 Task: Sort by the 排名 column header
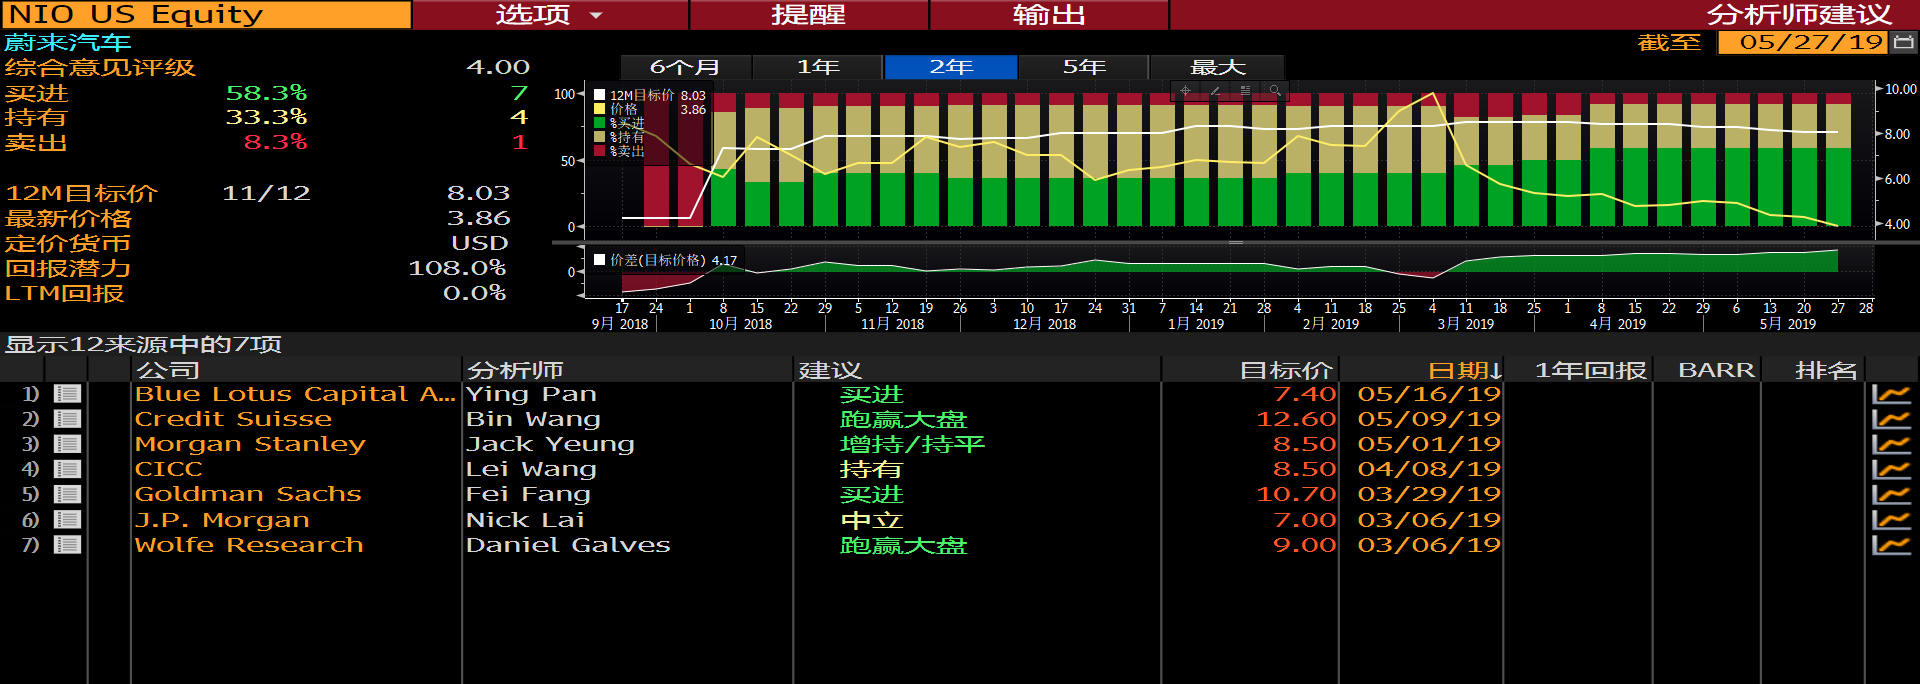(1813, 370)
